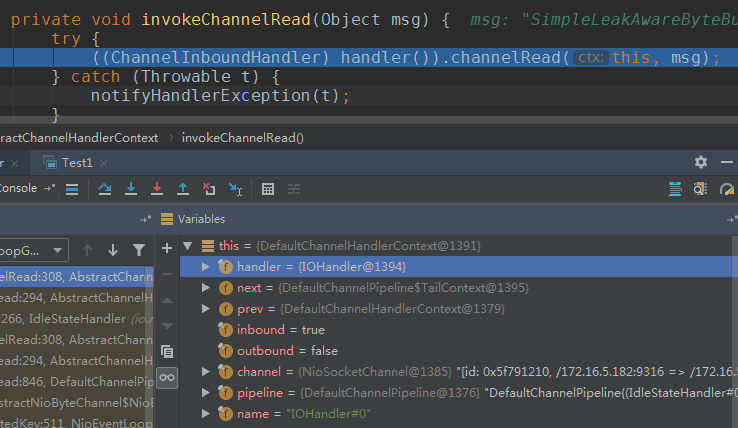Open thread selector dropdown
Viewport: 738px width, 428px height.
click(x=34, y=250)
